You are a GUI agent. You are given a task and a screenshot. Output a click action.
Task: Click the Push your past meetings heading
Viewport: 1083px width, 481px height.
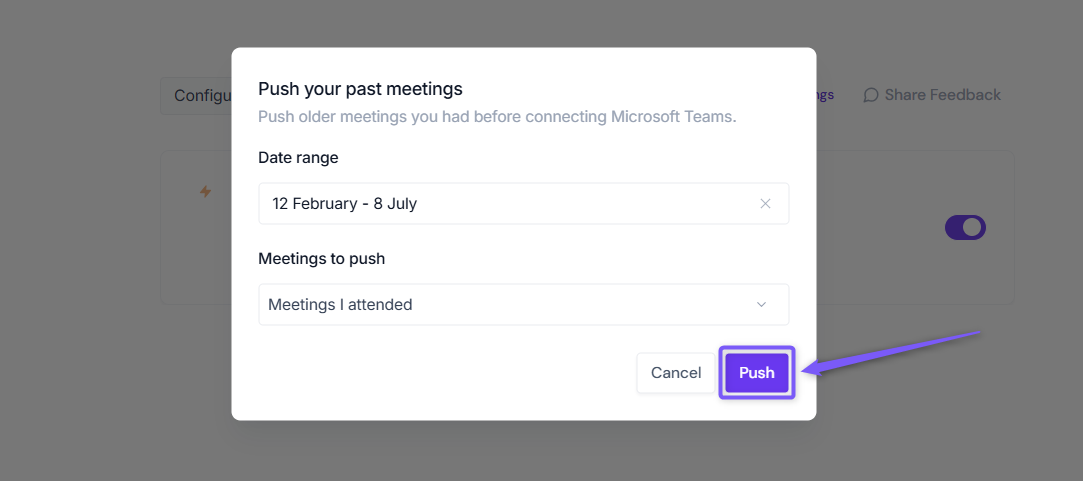point(360,88)
